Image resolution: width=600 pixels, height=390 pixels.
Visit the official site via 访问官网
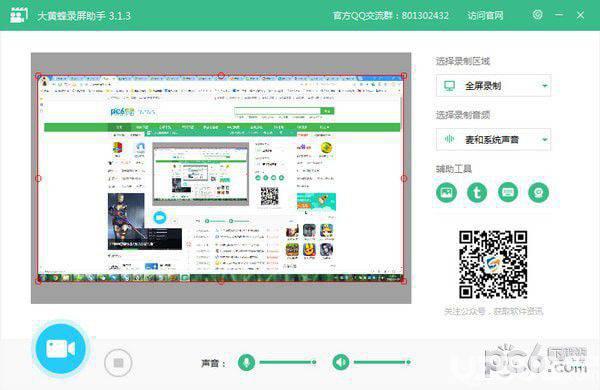(485, 16)
